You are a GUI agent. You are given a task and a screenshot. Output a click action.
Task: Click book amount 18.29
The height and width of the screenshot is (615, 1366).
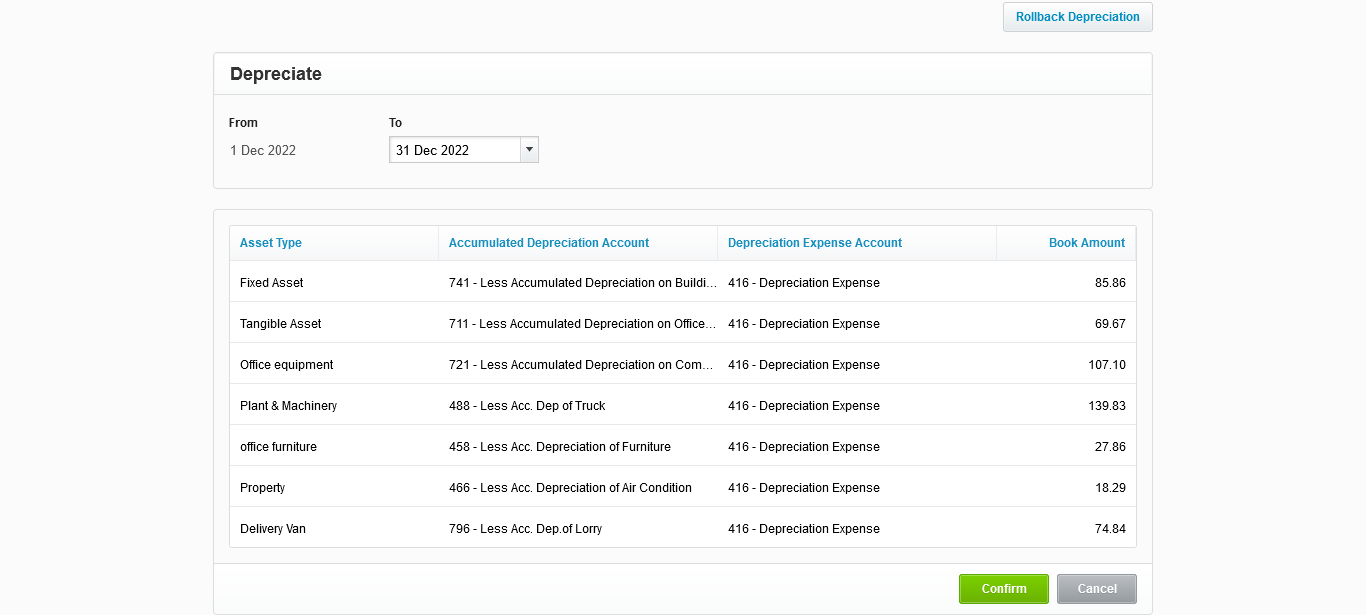point(1110,488)
